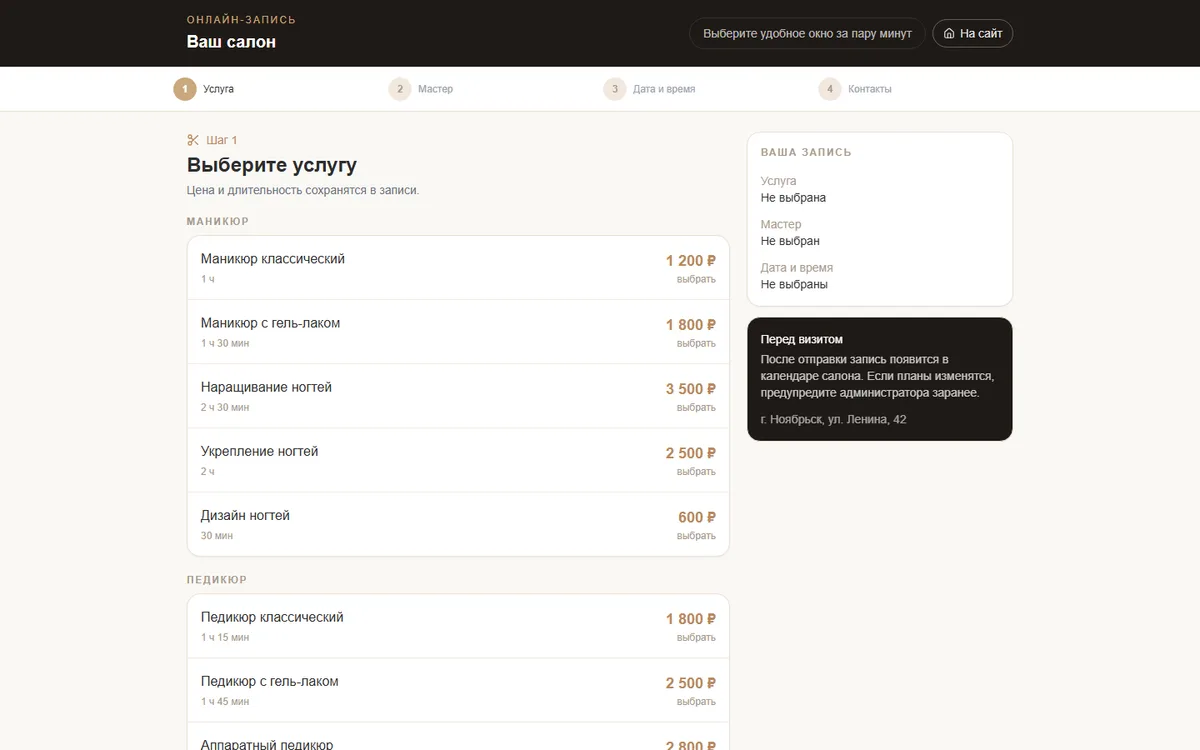Click the home icon in На сайт button
Viewport: 1200px width, 750px height.
coord(949,33)
